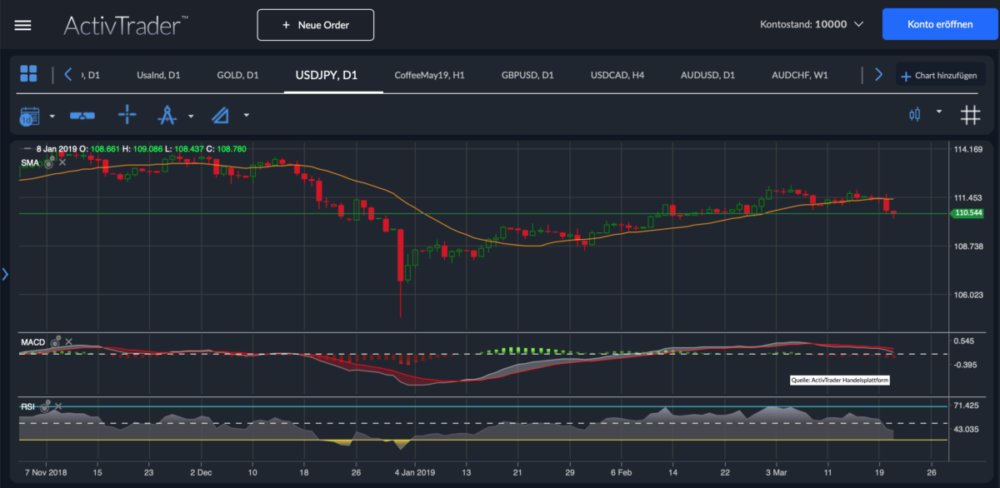Switch to AUDCHF, W1 chart tab
The image size is (1000, 488).
coord(800,75)
